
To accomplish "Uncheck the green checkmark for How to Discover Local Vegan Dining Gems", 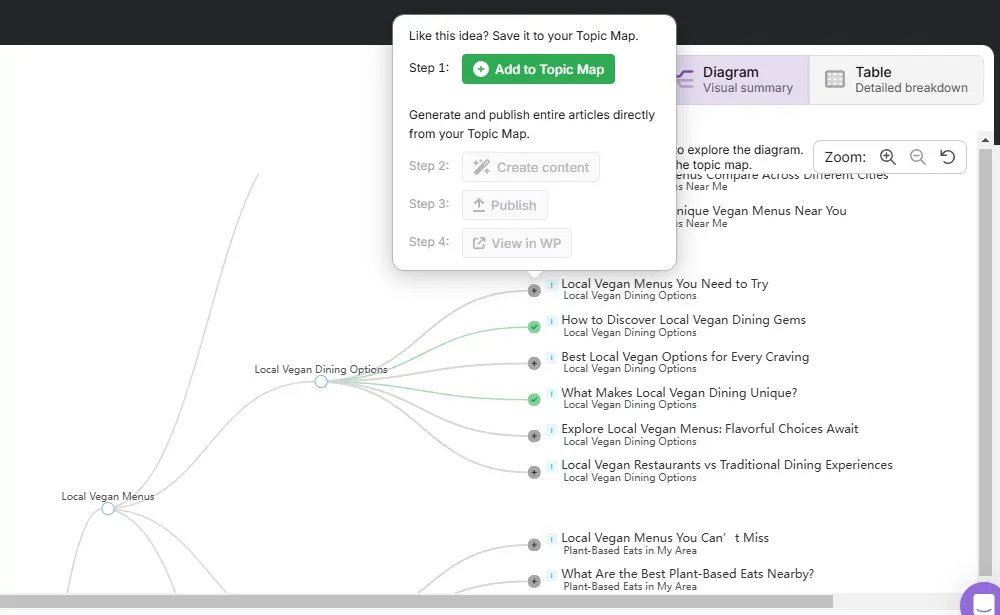I will tap(534, 327).
